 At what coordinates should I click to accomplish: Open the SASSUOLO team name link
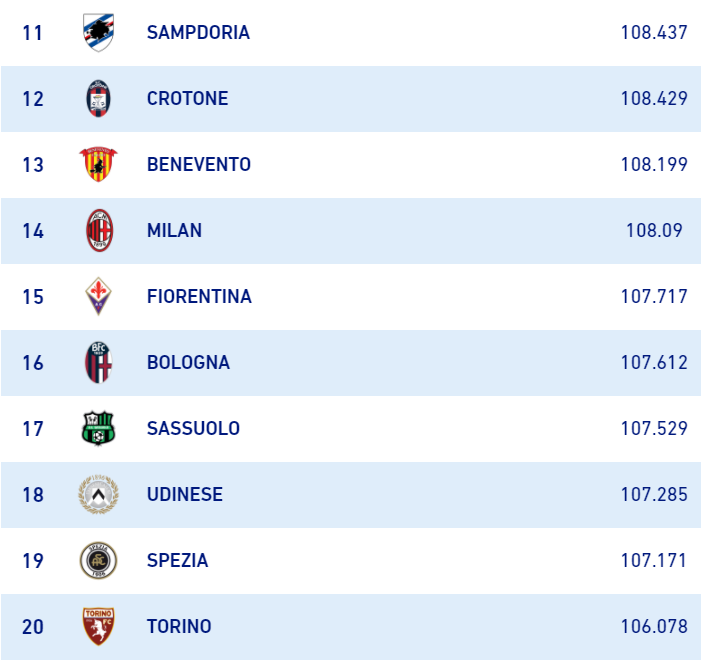click(x=193, y=429)
